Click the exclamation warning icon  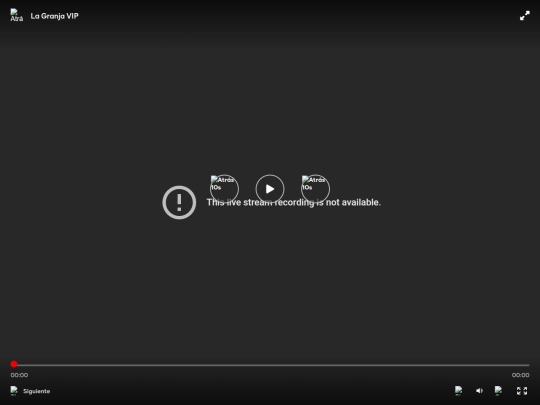pos(179,202)
